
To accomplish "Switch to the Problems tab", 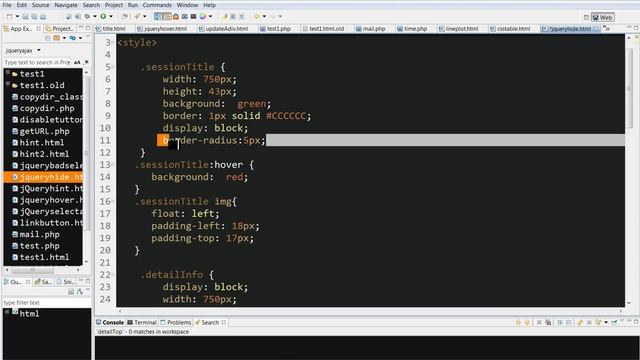I will click(x=176, y=322).
